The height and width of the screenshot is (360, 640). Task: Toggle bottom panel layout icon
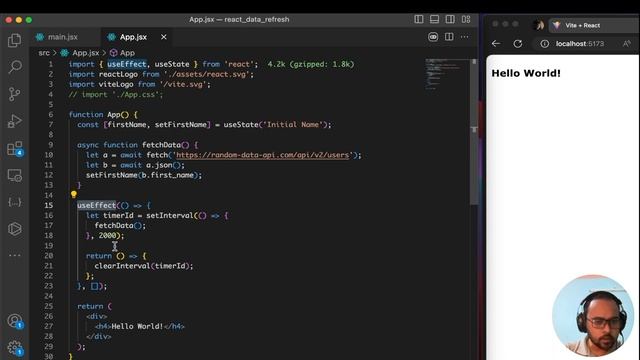434,19
